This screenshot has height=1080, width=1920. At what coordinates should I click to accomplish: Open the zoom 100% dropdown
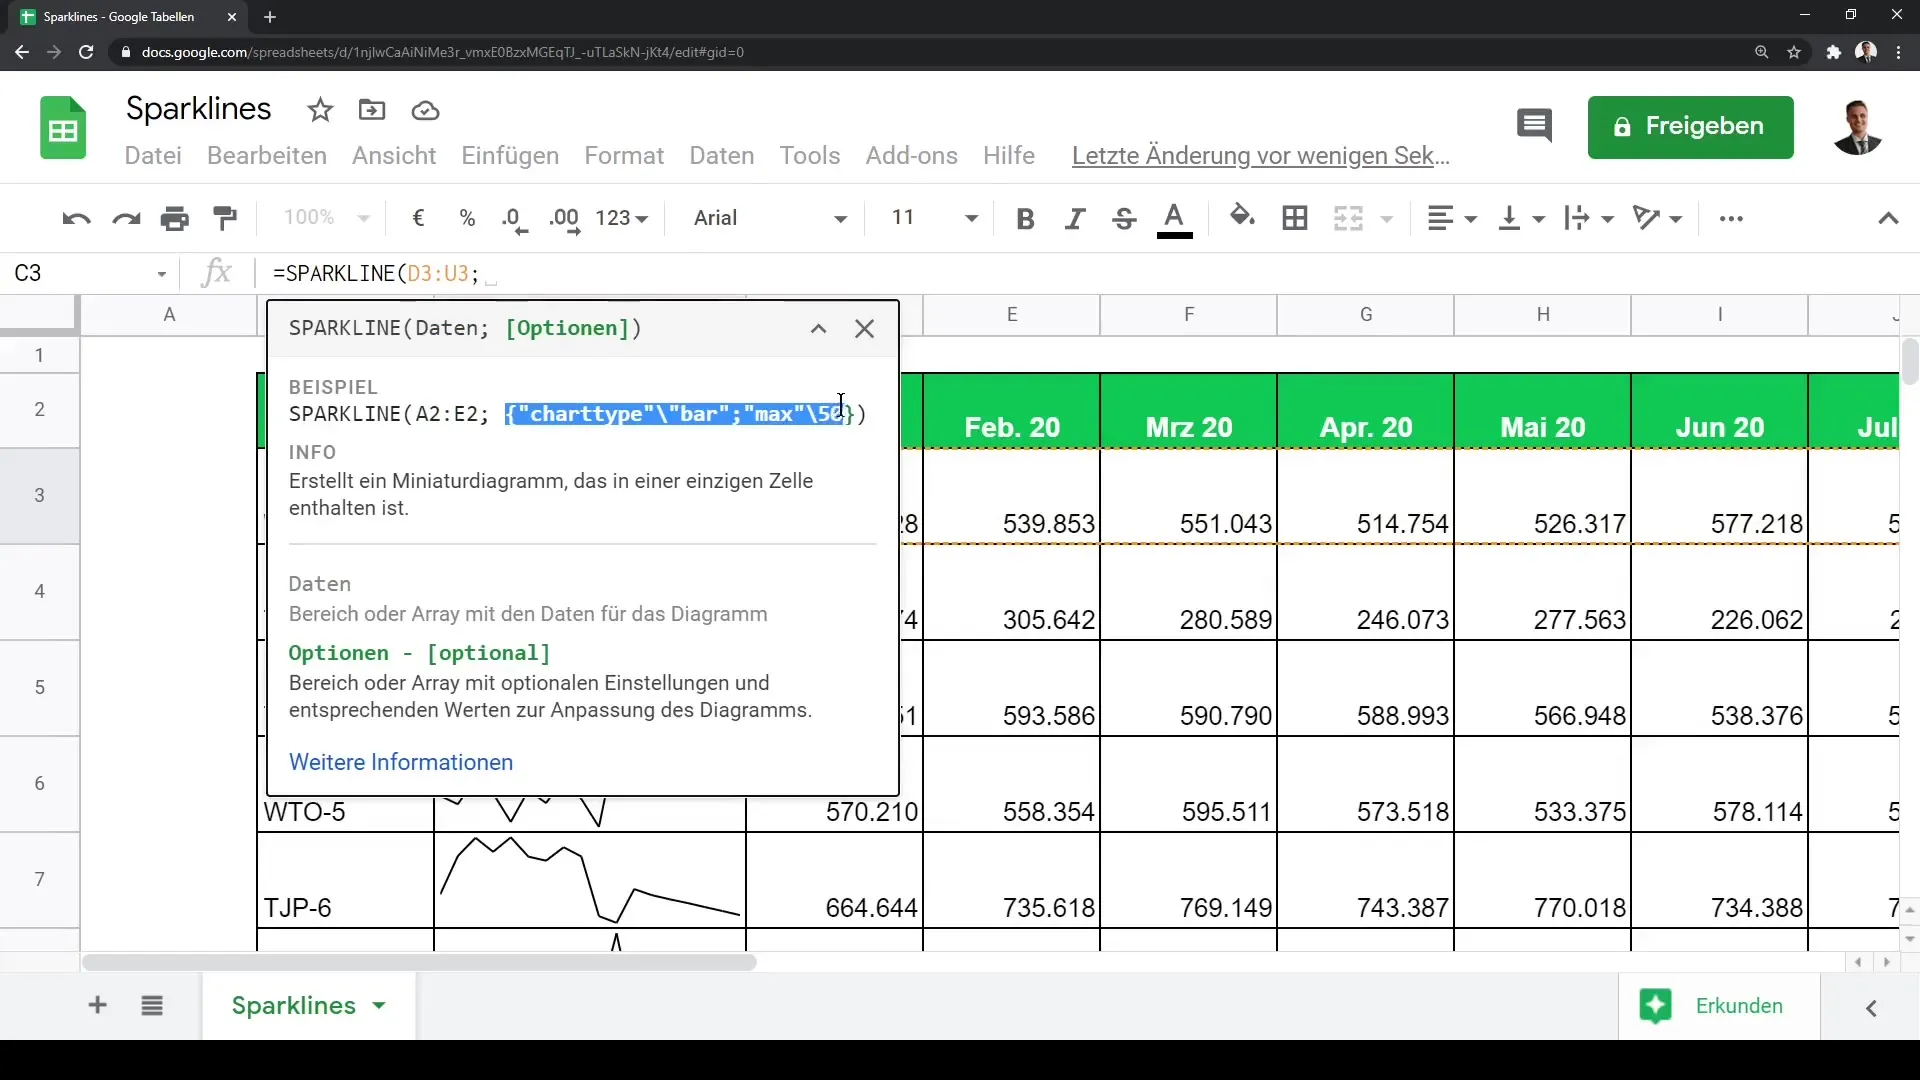coord(327,218)
